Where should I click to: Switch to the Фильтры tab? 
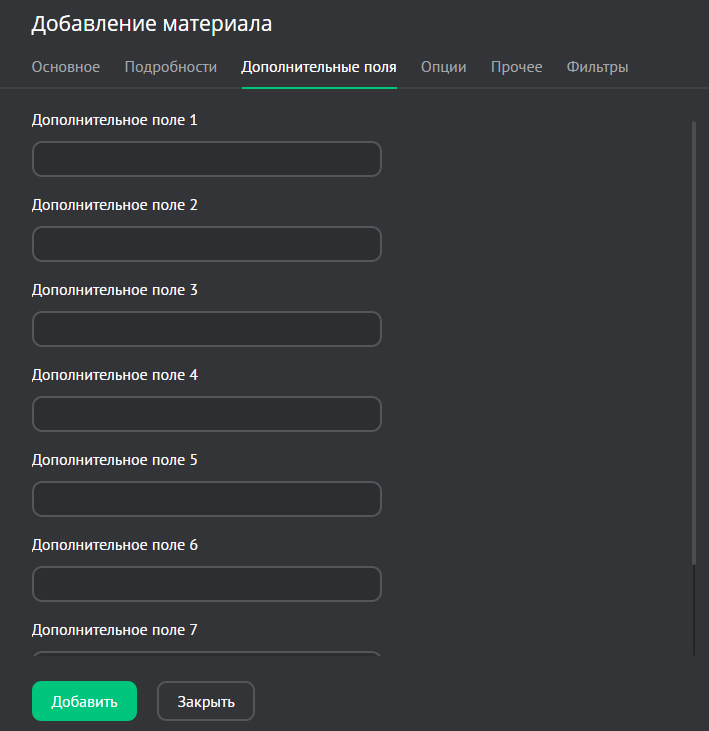[x=597, y=67]
